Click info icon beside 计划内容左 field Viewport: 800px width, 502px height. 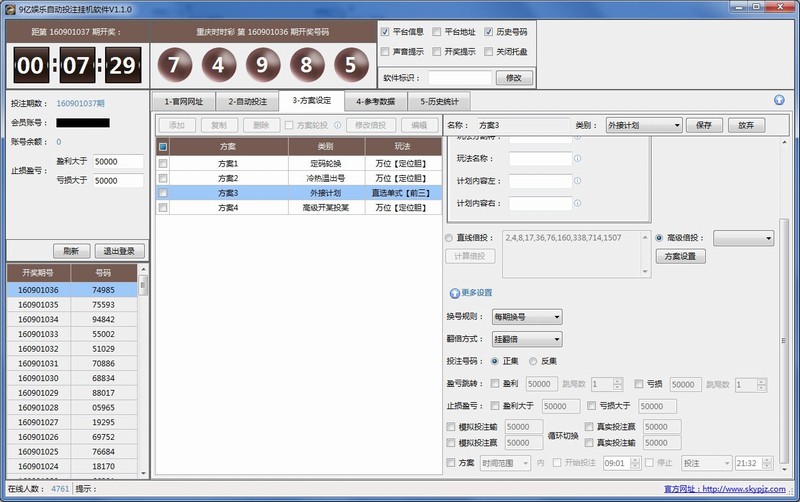pyautogui.click(x=578, y=181)
